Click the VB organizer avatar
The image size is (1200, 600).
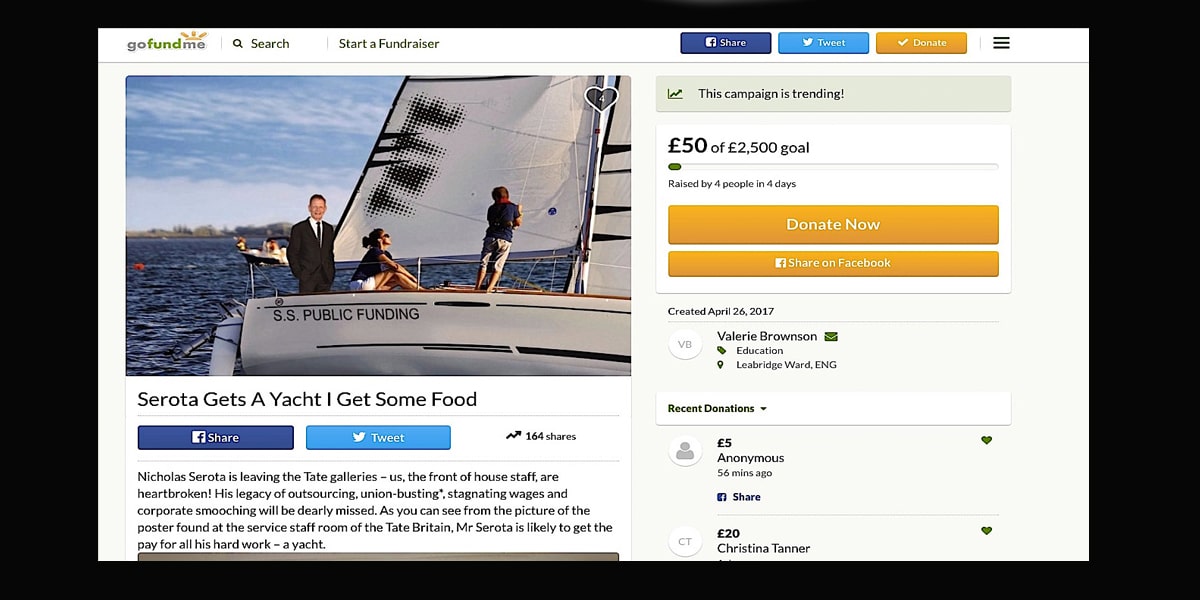point(685,344)
